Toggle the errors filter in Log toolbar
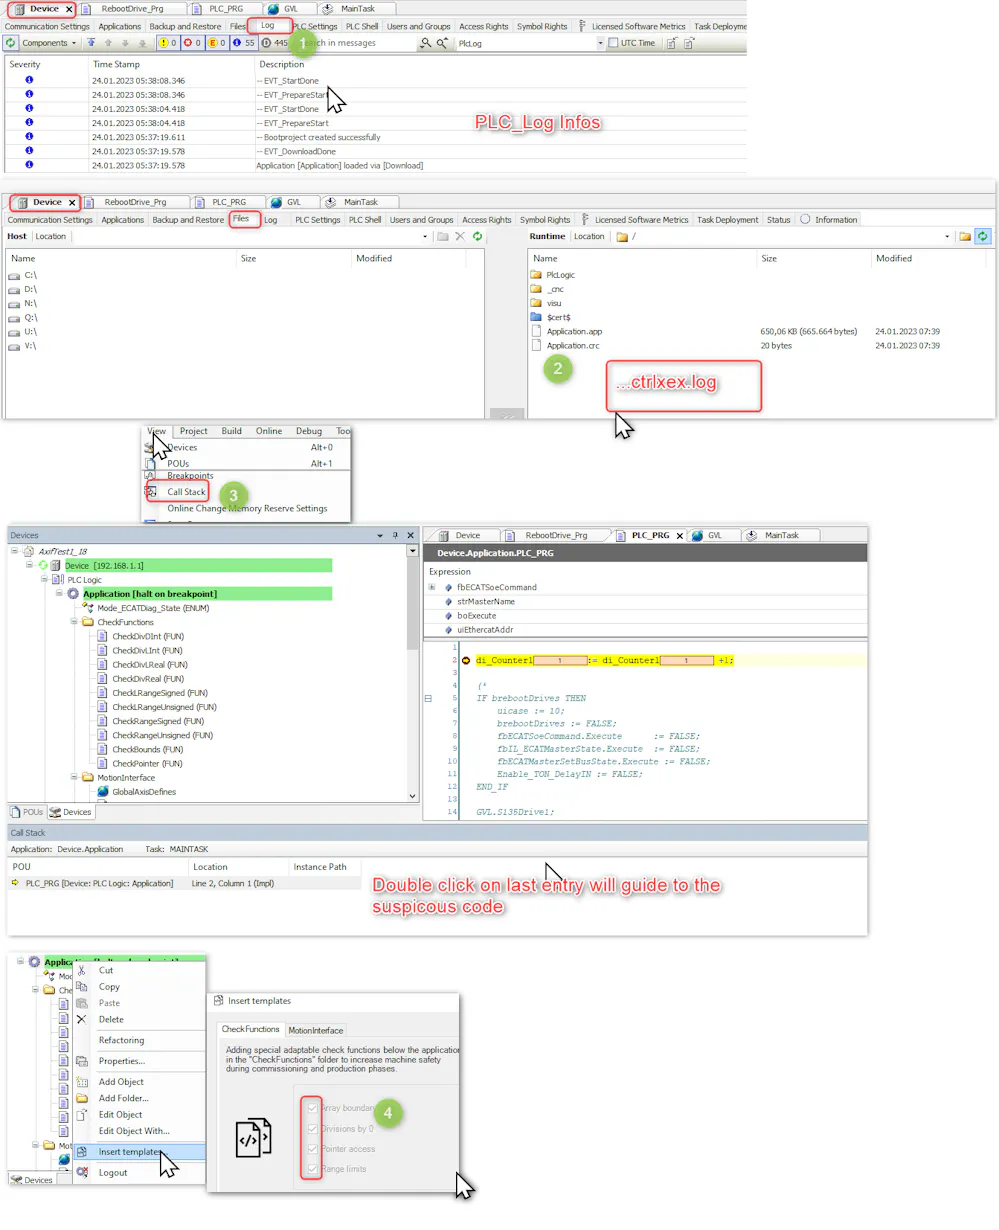The image size is (999, 1230). click(x=192, y=43)
